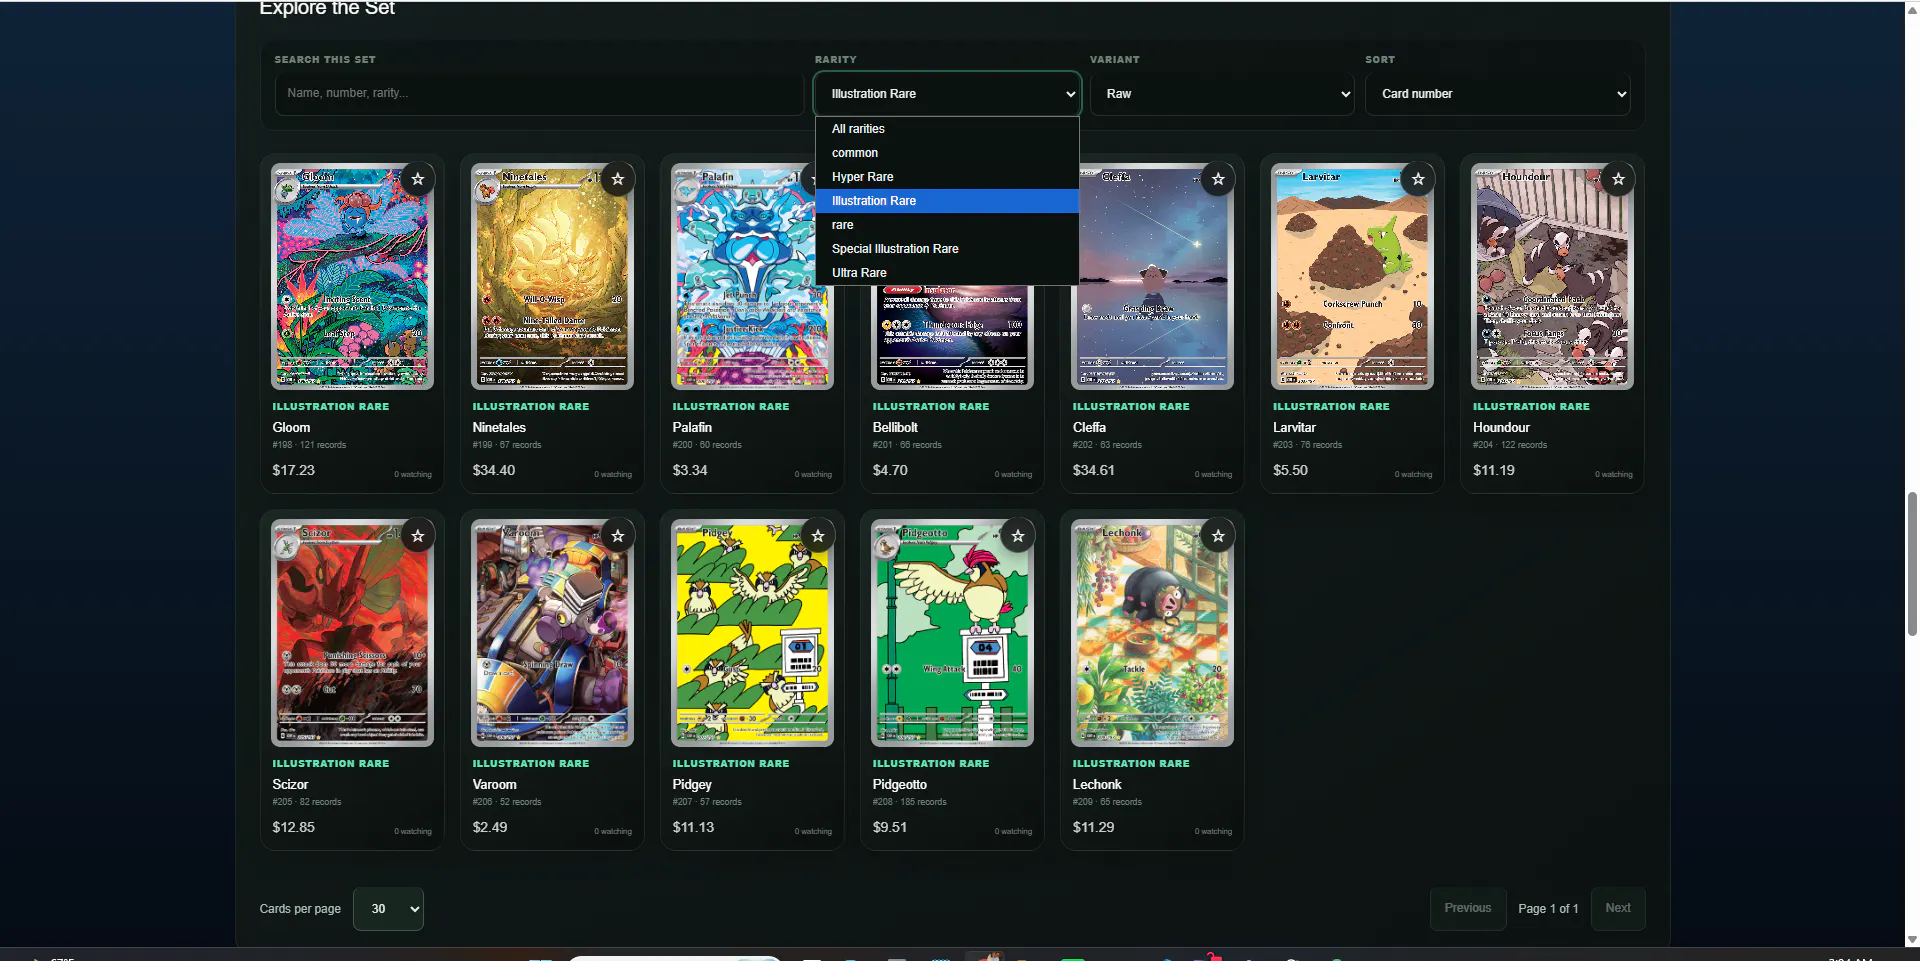Choose Special Illustration Rare option
1920x961 pixels.
tap(947, 249)
